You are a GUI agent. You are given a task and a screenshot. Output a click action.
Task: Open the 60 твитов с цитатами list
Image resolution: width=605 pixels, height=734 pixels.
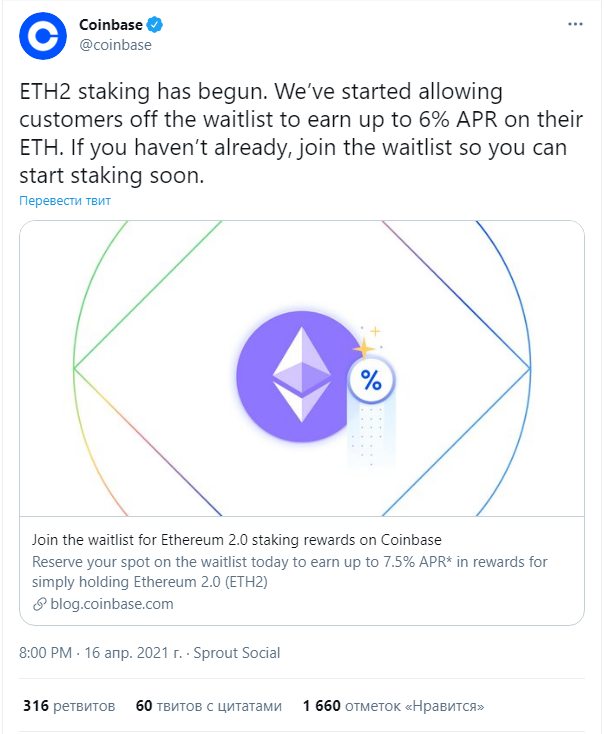tap(209, 705)
